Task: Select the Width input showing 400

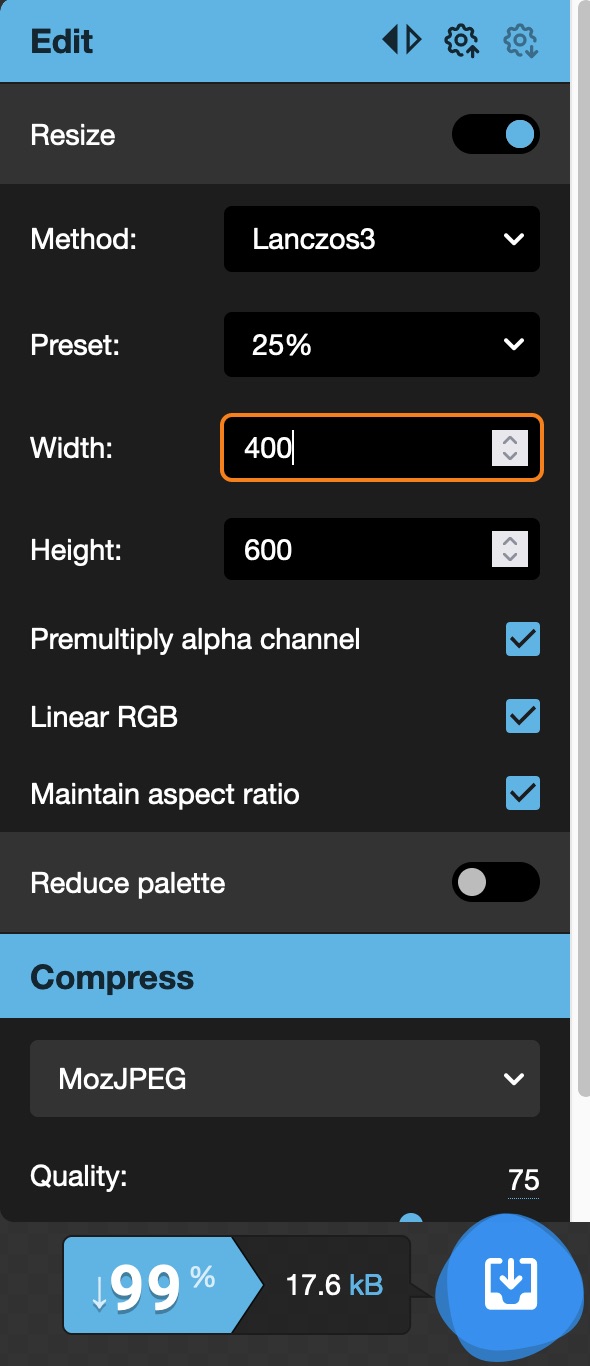Action: 350,448
